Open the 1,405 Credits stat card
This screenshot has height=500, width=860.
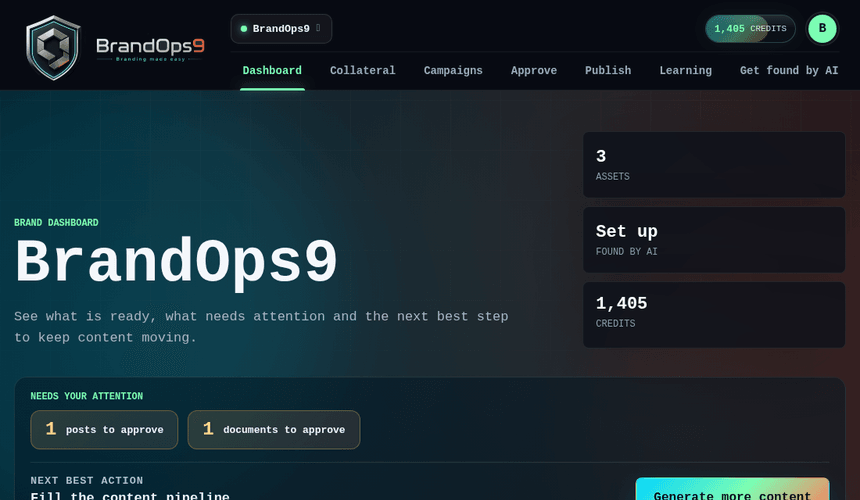pyautogui.click(x=714, y=315)
